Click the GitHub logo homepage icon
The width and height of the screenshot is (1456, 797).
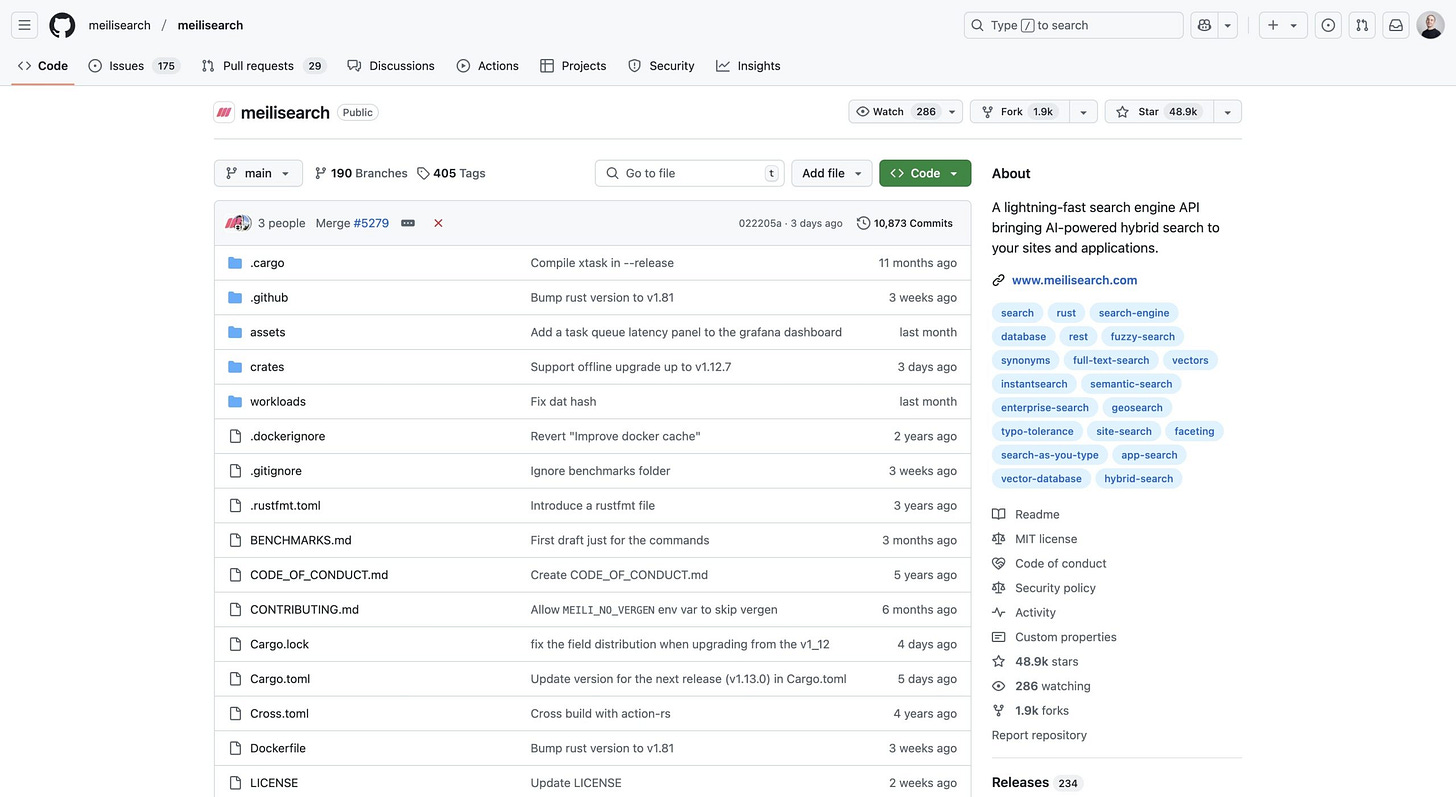62,25
